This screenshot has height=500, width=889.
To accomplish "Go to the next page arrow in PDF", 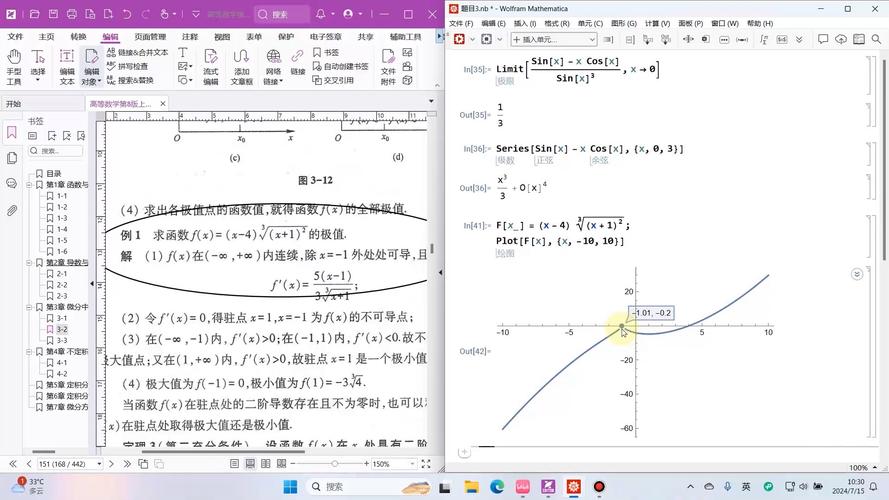I will (111, 464).
